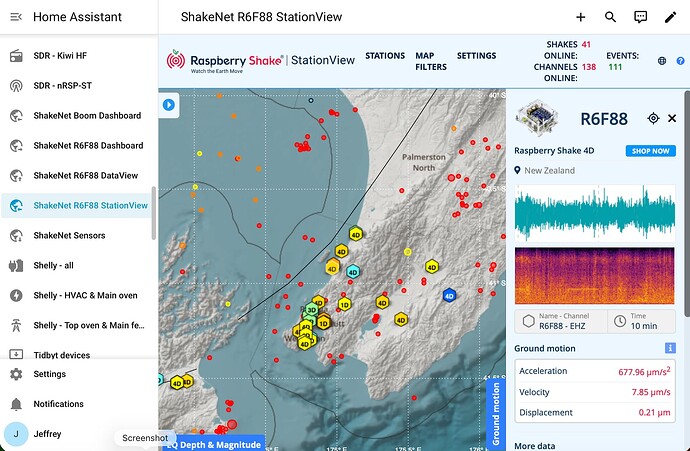The width and height of the screenshot is (690, 451).
Task: Click the globe language icon
Action: coord(662,61)
